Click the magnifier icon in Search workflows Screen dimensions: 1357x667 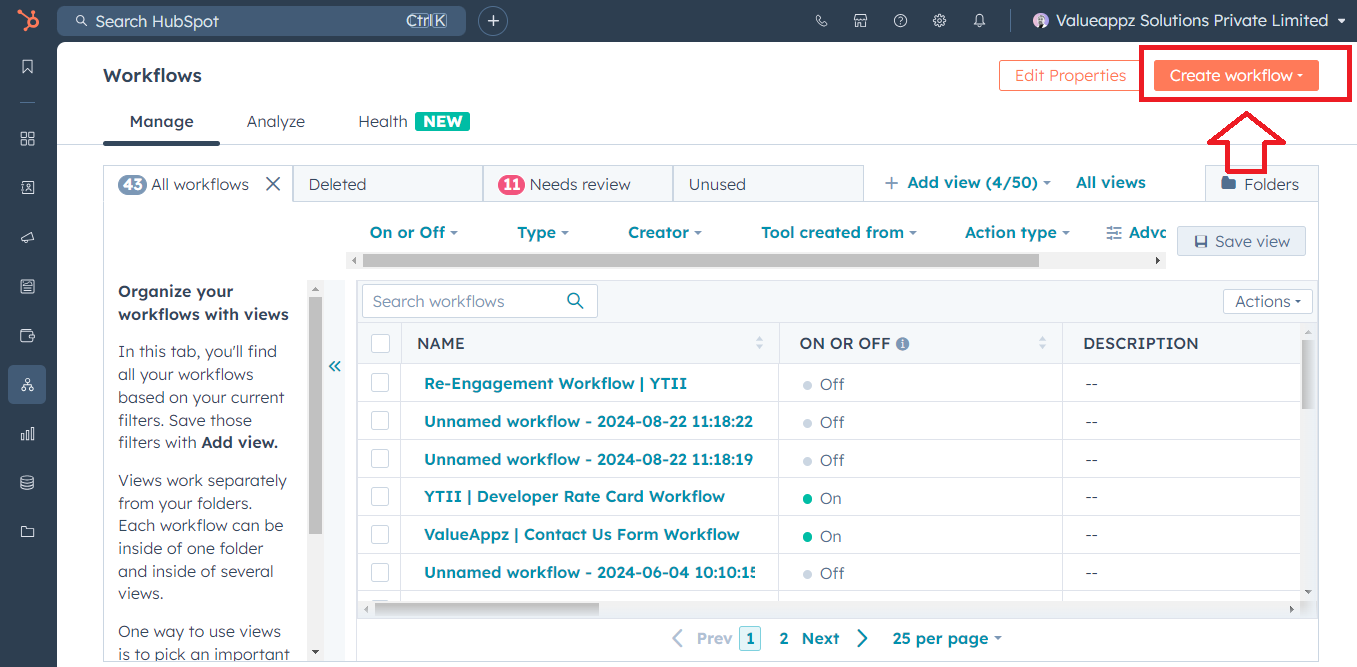[575, 301]
